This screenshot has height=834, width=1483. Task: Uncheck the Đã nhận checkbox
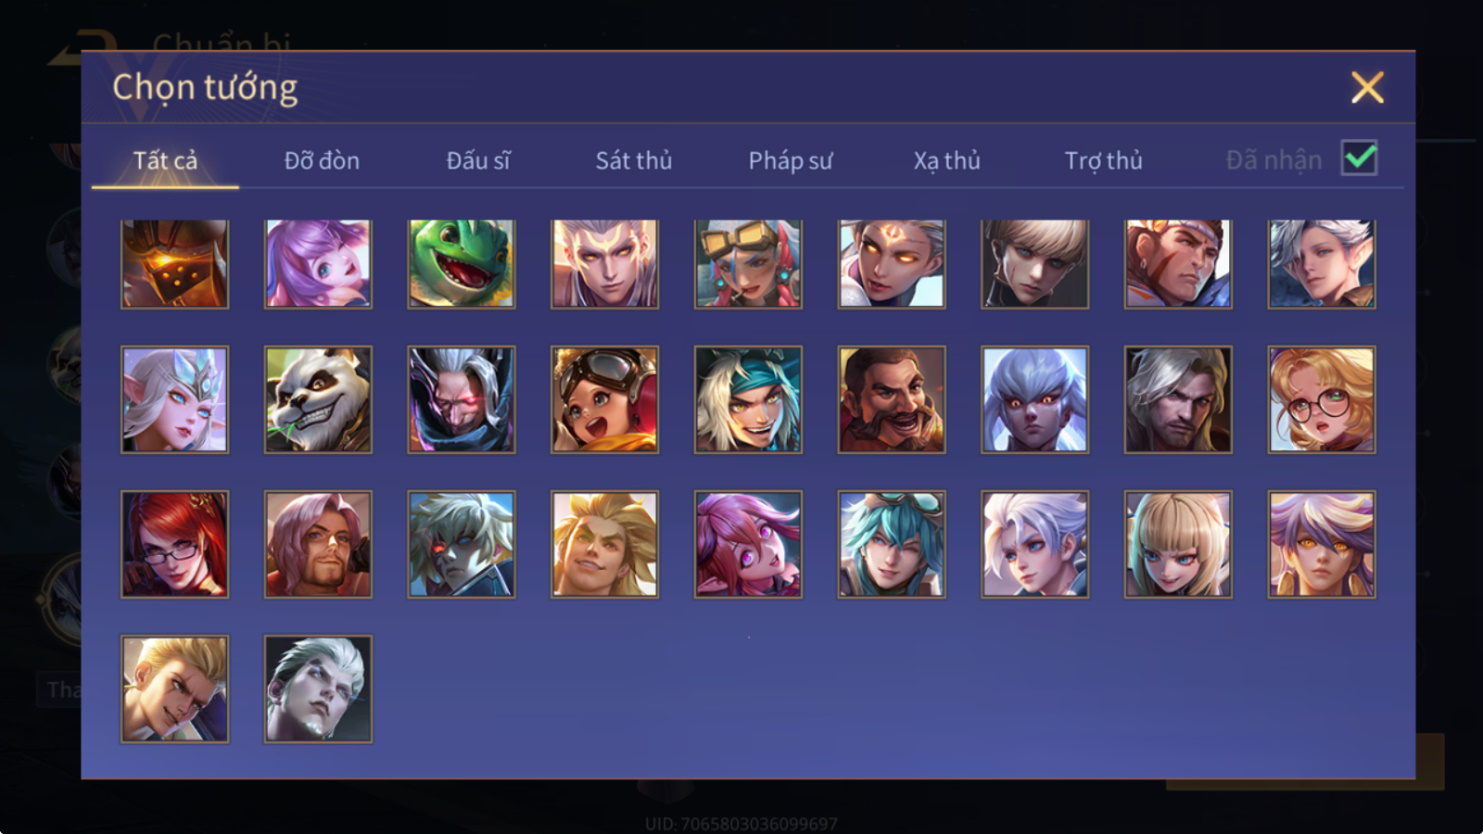coord(1359,158)
